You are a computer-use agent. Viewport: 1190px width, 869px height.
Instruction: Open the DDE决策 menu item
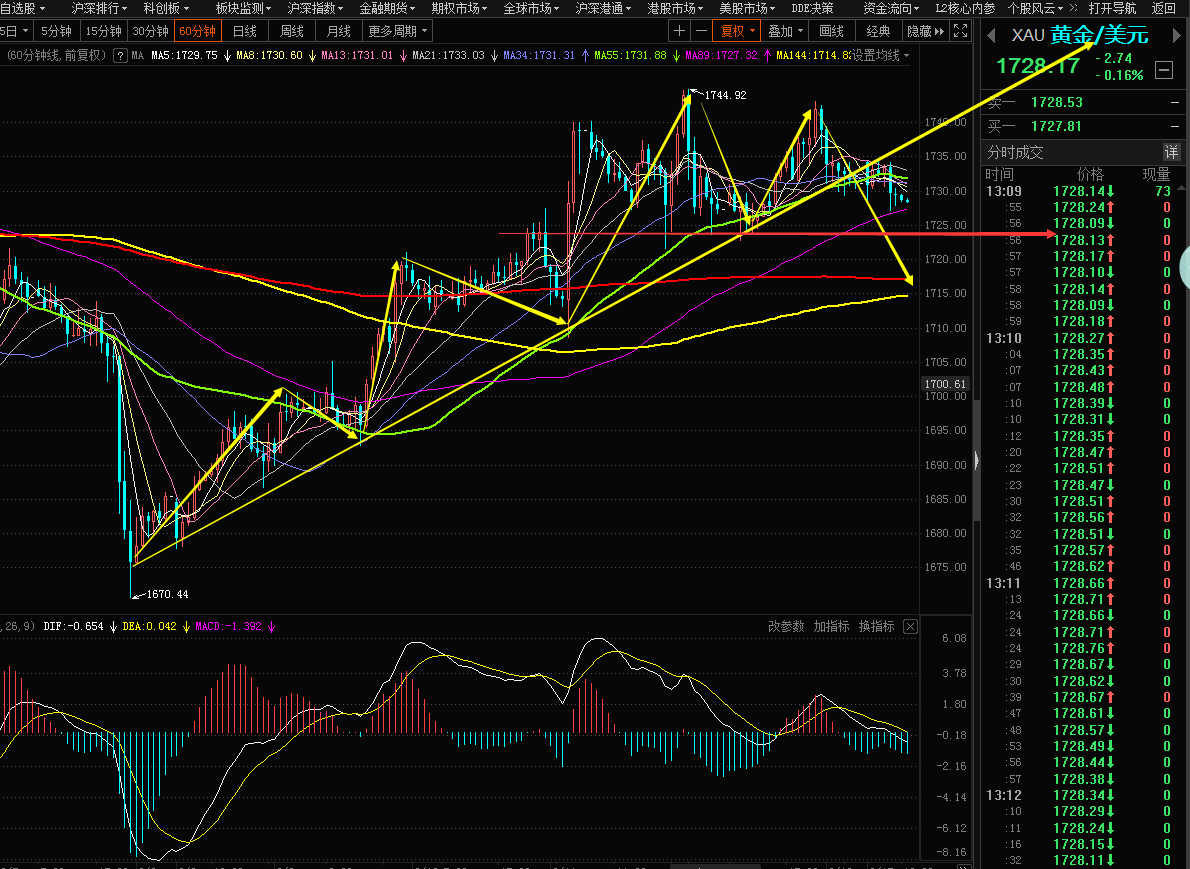coord(812,8)
